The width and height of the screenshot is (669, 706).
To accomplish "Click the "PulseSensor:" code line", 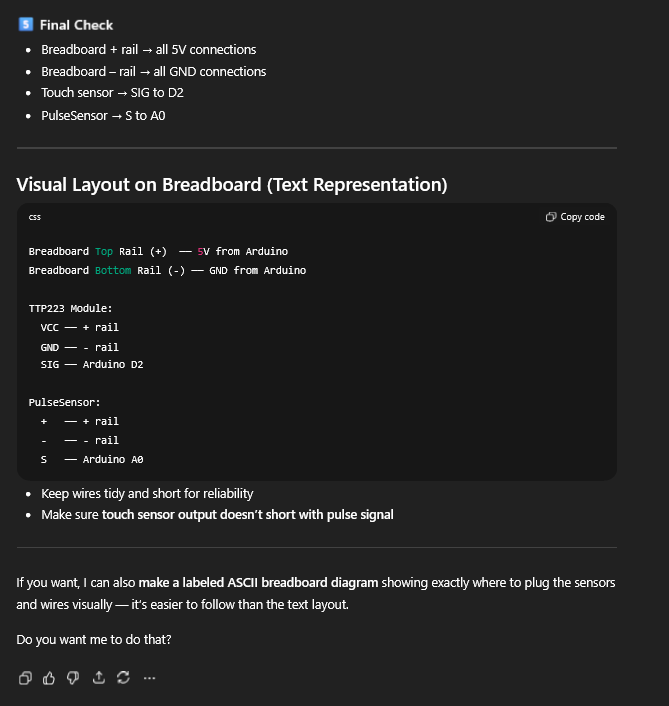I will (65, 402).
